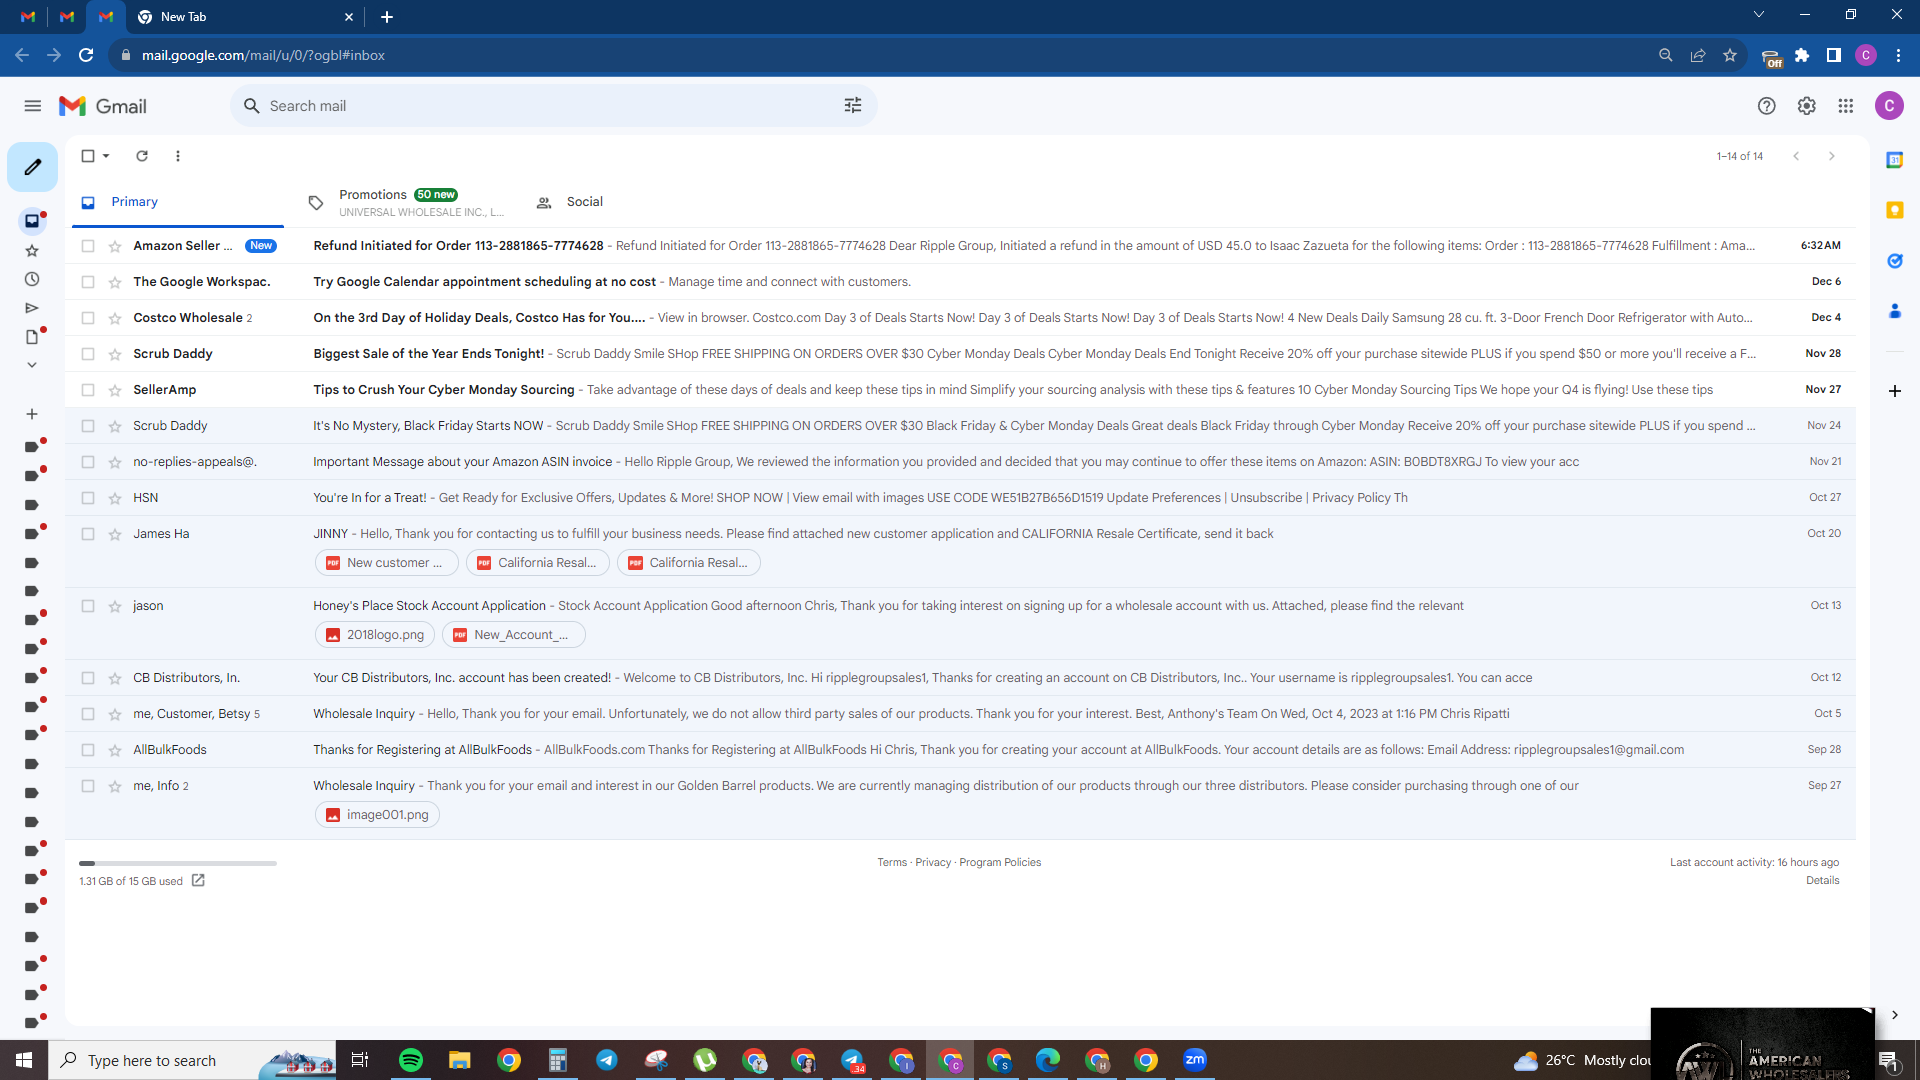Open the Google apps grid
This screenshot has height=1080, width=1920.
[x=1846, y=106]
